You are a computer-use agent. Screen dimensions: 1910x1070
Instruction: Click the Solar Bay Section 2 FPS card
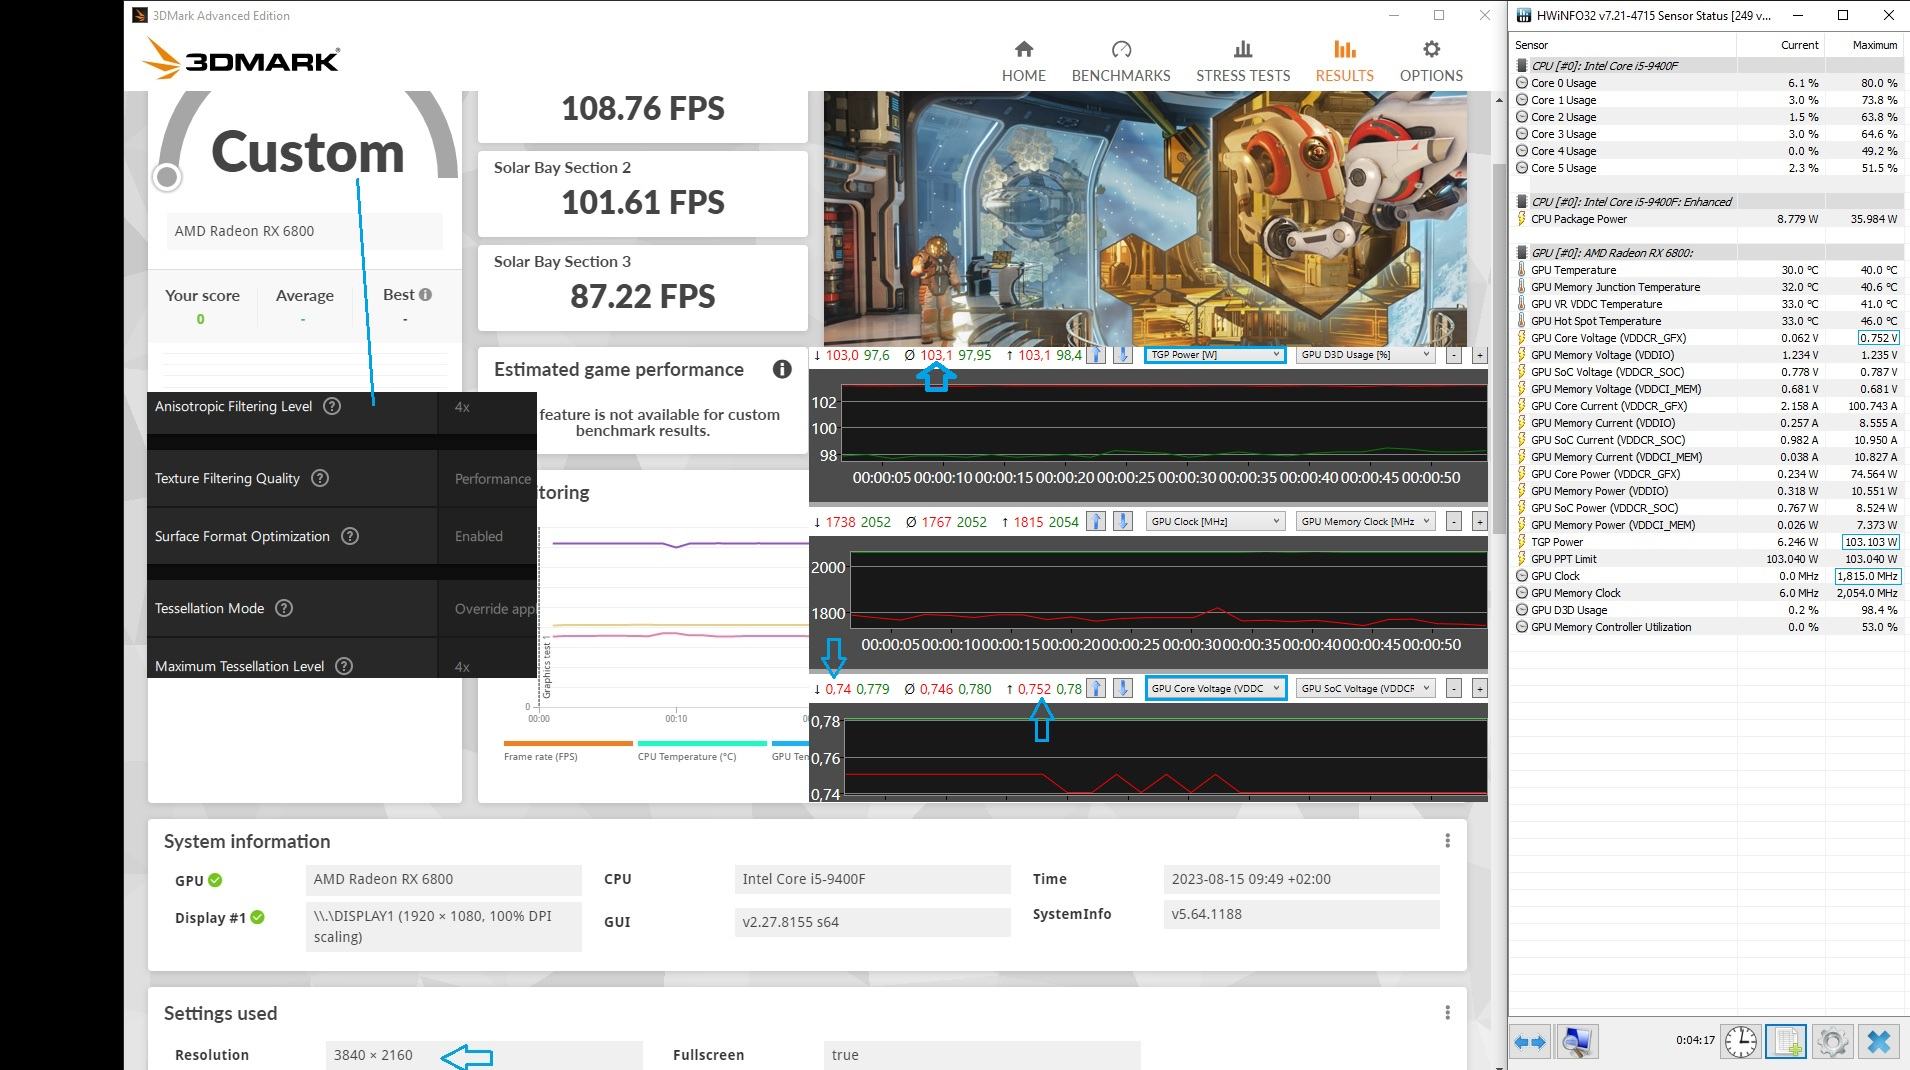[642, 194]
